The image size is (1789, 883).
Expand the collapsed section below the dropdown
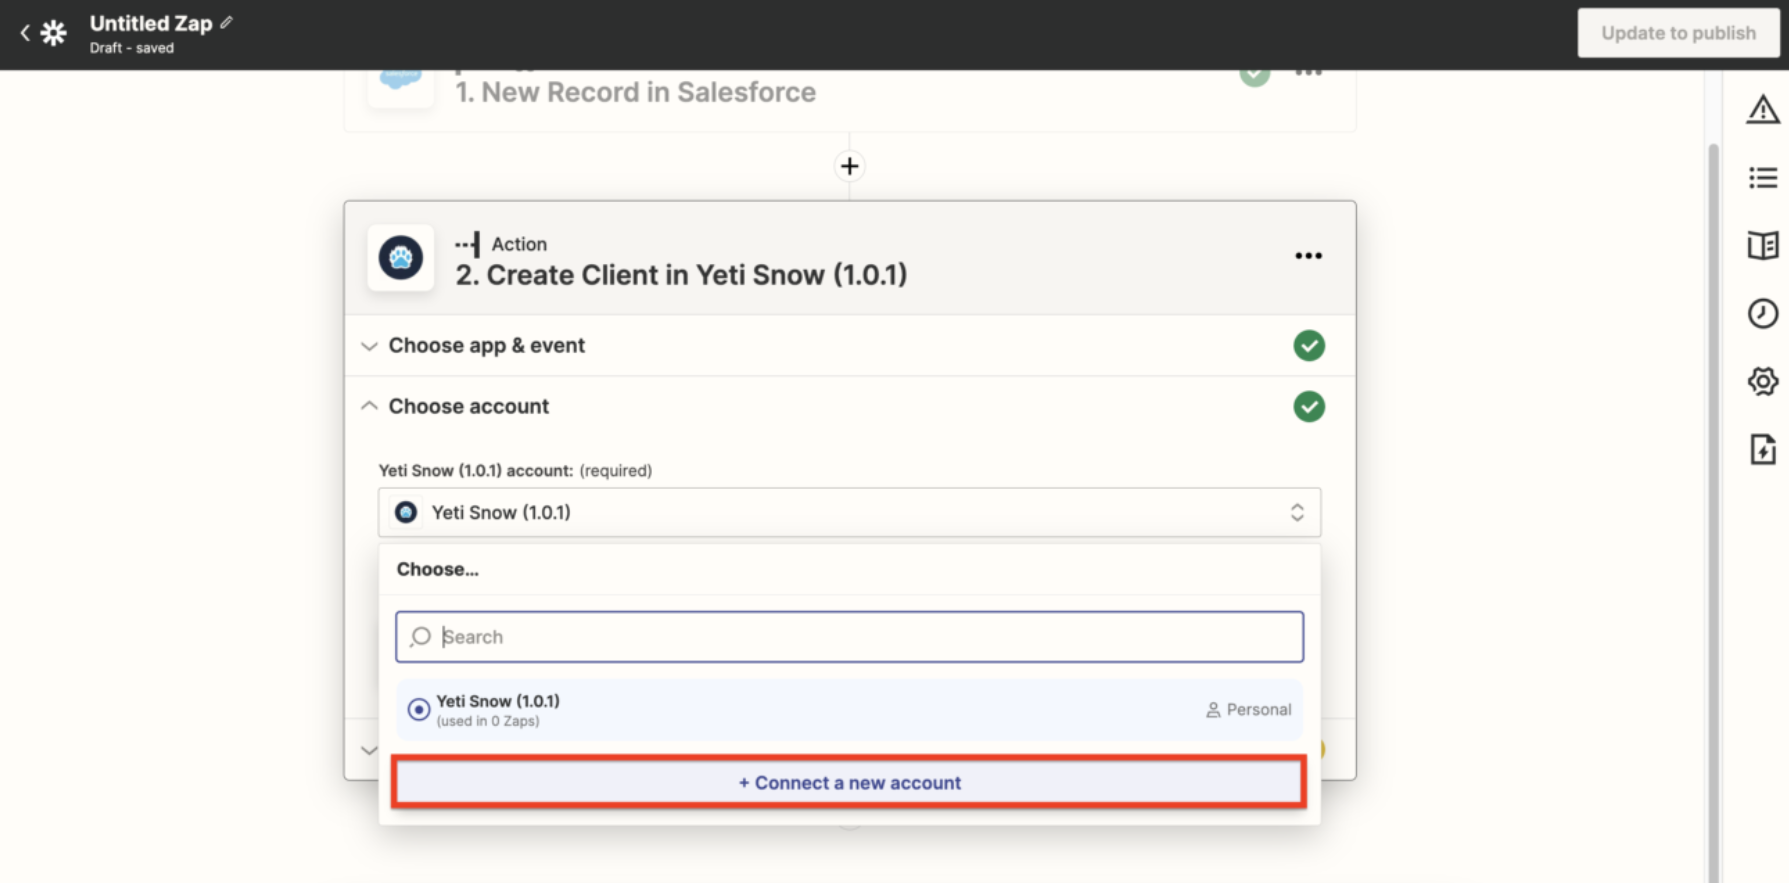(369, 750)
